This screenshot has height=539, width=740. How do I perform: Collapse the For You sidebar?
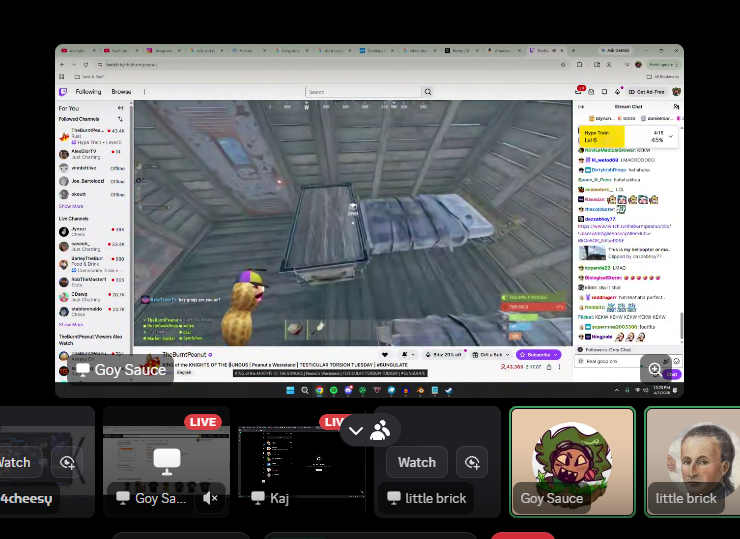120,108
